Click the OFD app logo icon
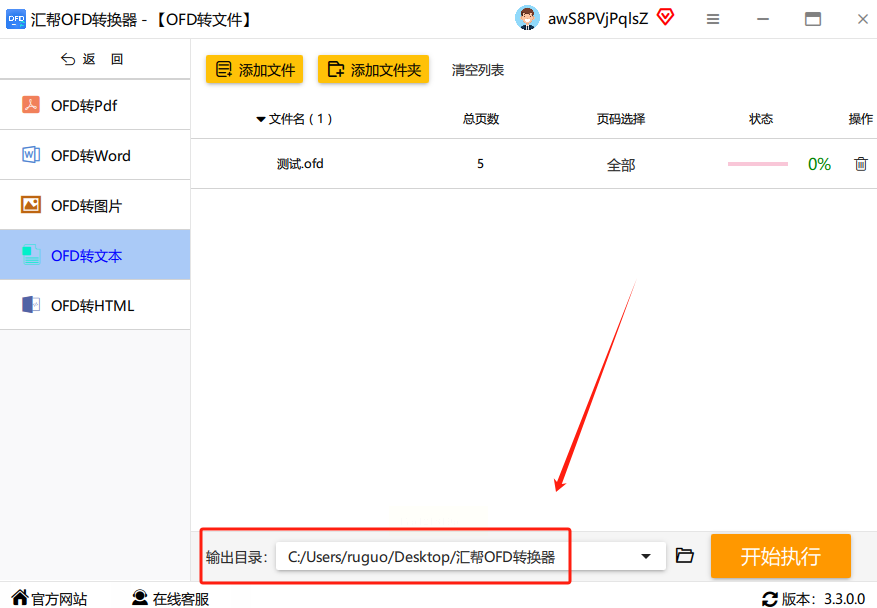This screenshot has width=877, height=608. coord(16,20)
